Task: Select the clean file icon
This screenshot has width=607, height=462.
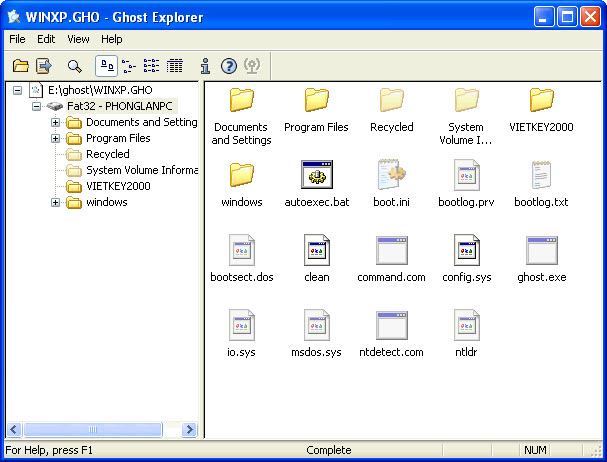Action: pos(317,250)
